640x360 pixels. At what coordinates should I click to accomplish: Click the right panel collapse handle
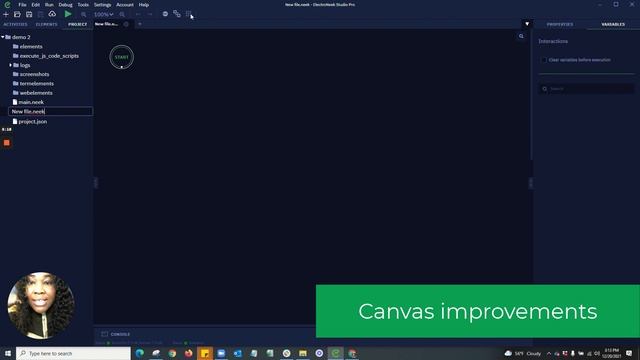pyautogui.click(x=531, y=183)
